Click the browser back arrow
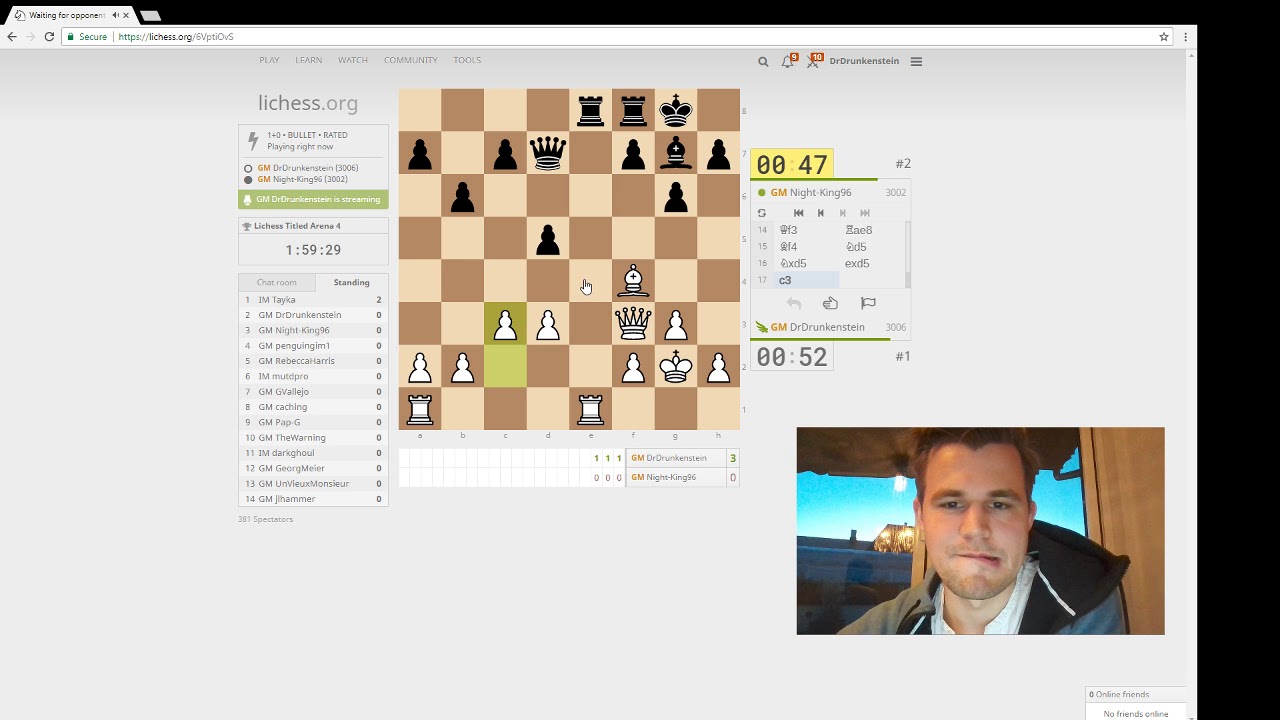1280x720 pixels. coord(12,37)
